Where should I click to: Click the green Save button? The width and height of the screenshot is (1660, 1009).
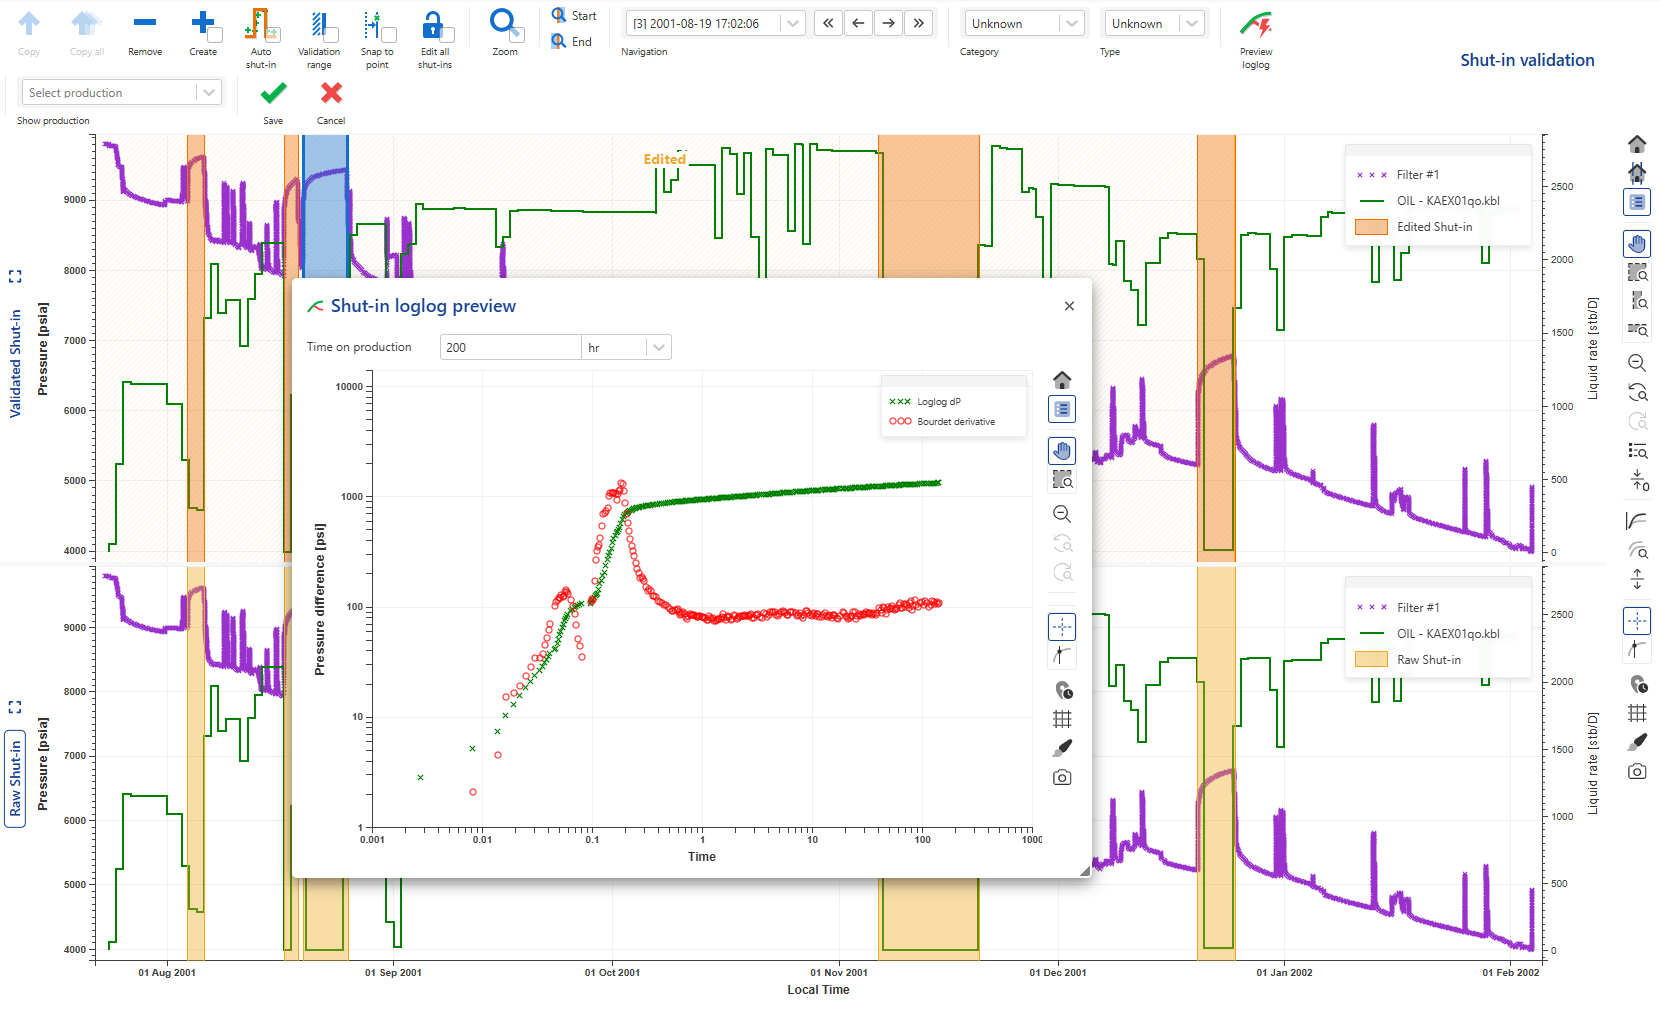point(273,94)
